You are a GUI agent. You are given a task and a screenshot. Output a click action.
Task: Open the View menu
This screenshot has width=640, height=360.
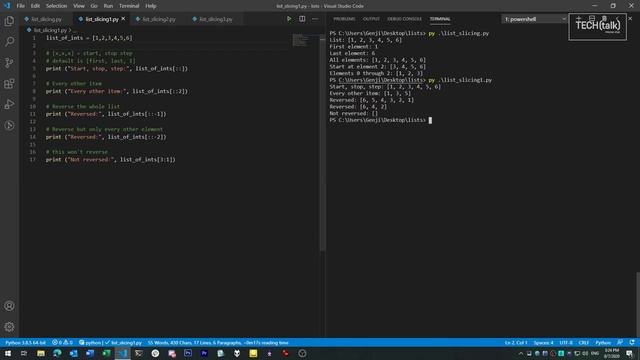[79, 6]
